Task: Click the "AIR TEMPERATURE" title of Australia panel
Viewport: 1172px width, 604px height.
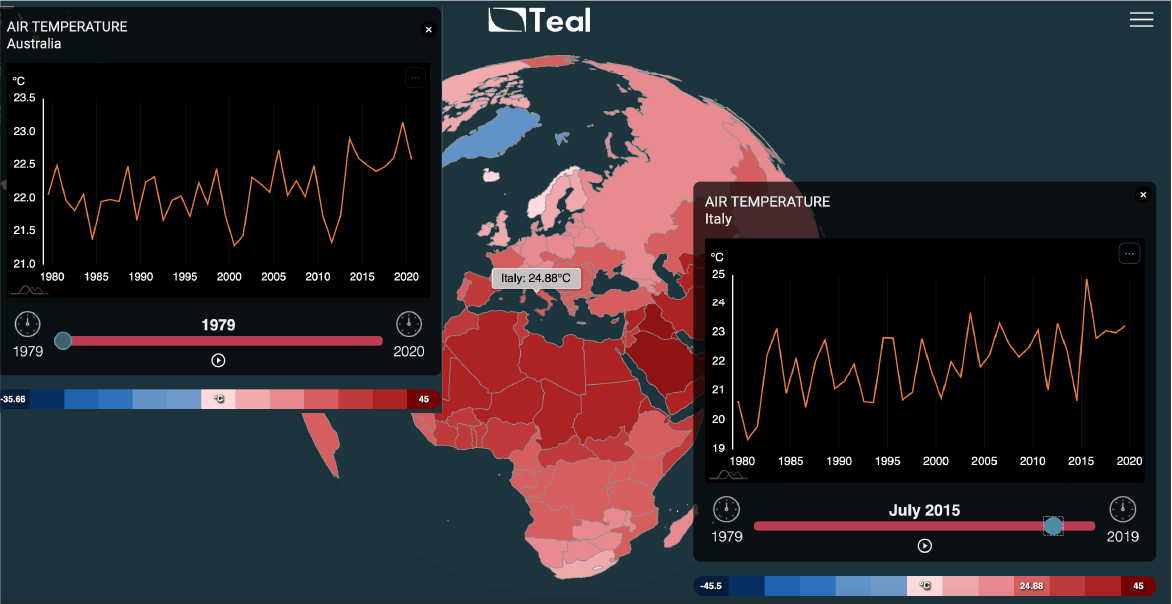Action: tap(67, 27)
